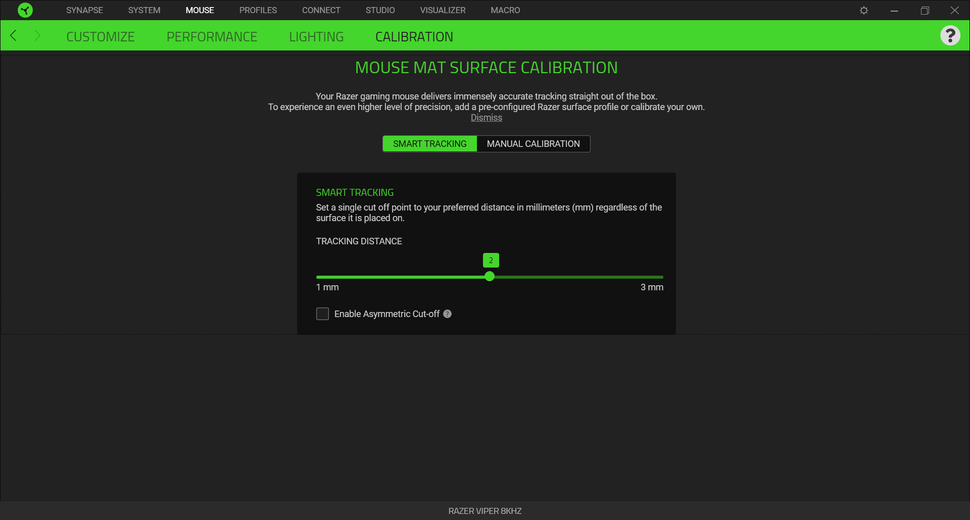Open the help question mark icon
Image resolution: width=970 pixels, height=520 pixels.
950,35
